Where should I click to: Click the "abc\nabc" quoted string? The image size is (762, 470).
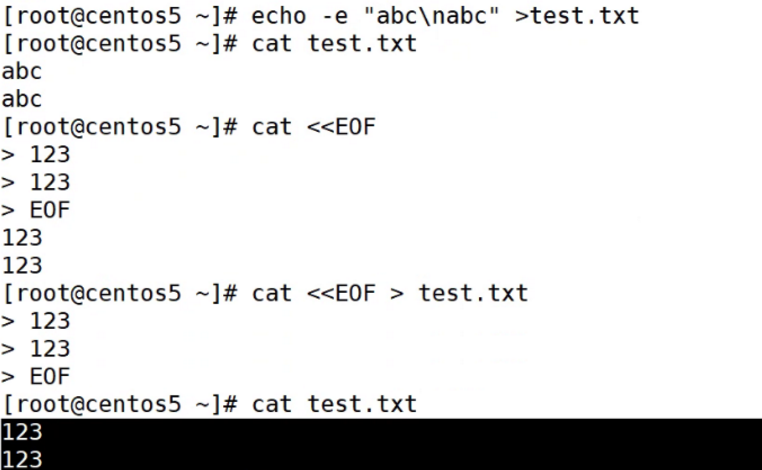pos(431,16)
